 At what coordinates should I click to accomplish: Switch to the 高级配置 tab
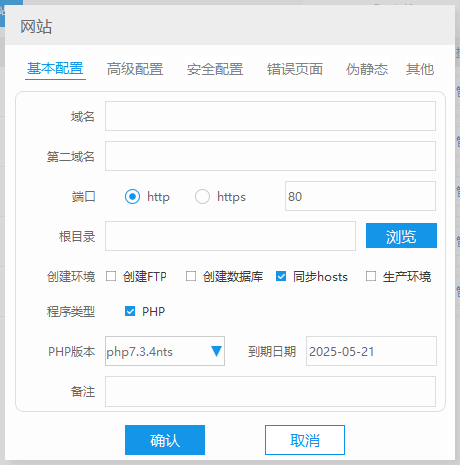[135, 69]
